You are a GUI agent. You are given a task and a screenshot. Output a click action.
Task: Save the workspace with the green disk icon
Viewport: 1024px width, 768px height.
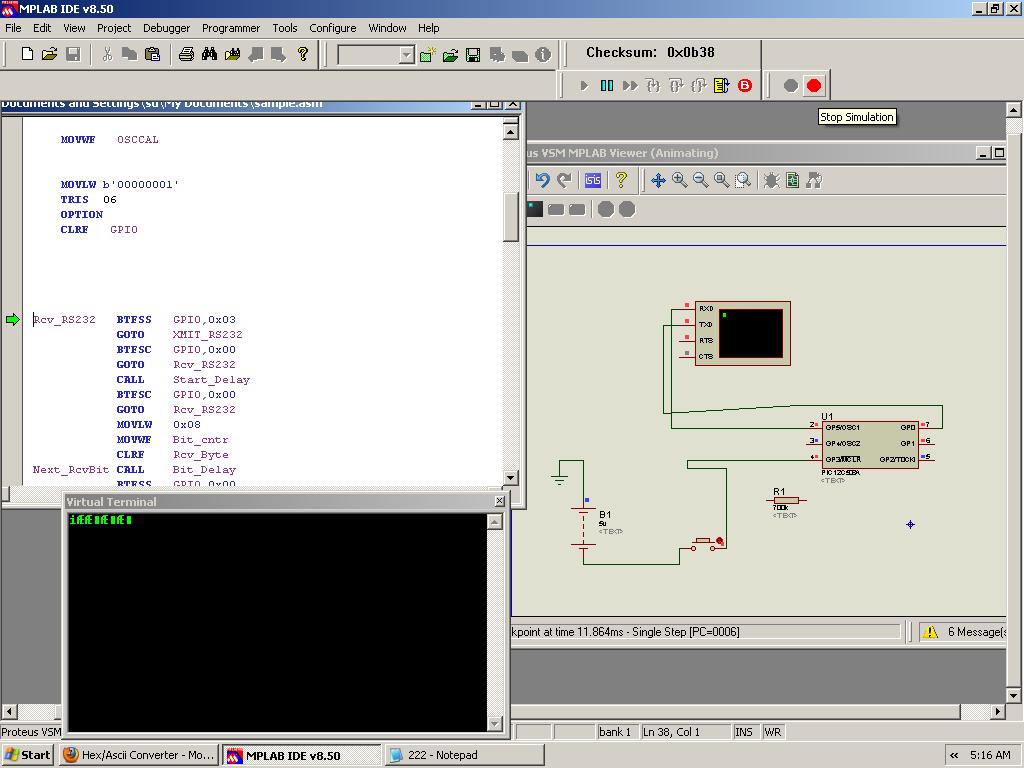[x=473, y=55]
